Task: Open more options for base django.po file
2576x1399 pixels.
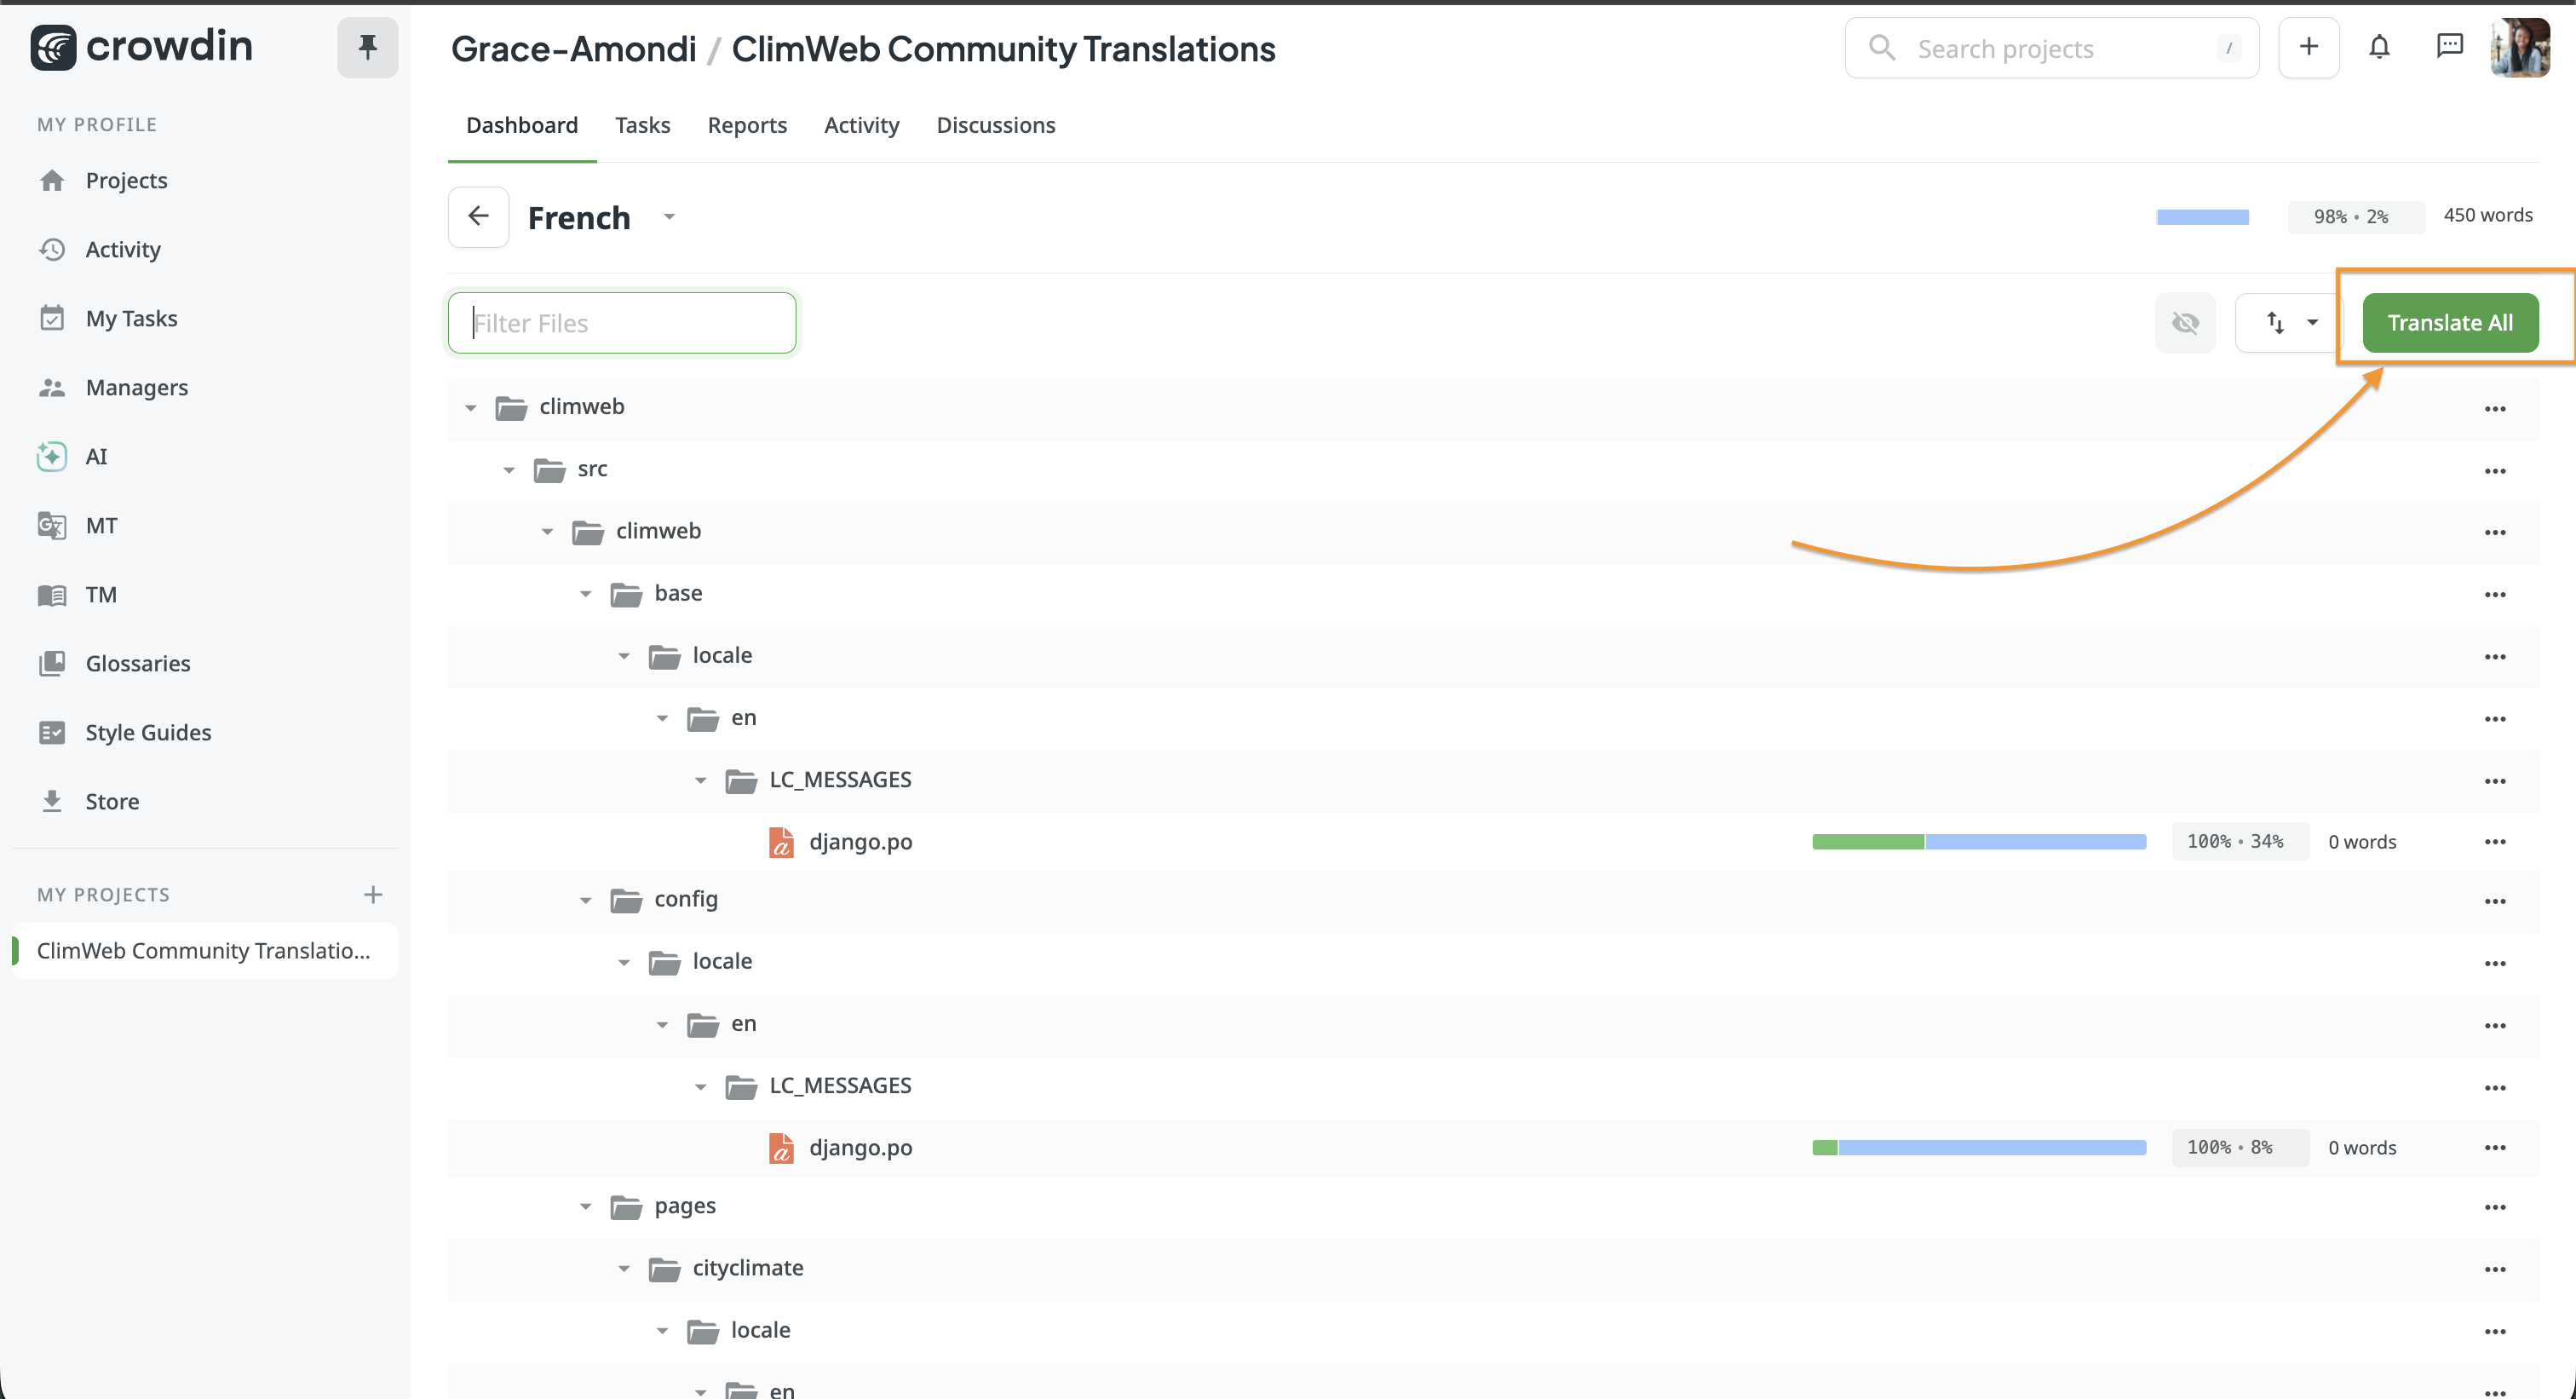Action: click(2495, 842)
